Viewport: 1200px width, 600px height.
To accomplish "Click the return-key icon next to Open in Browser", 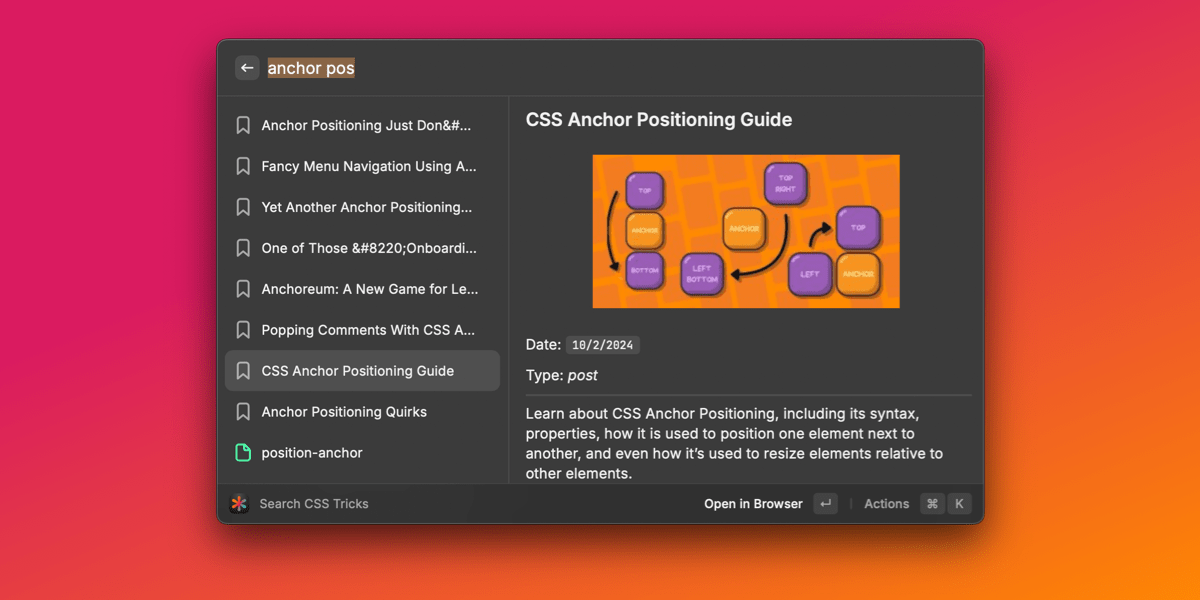I will pyautogui.click(x=825, y=503).
